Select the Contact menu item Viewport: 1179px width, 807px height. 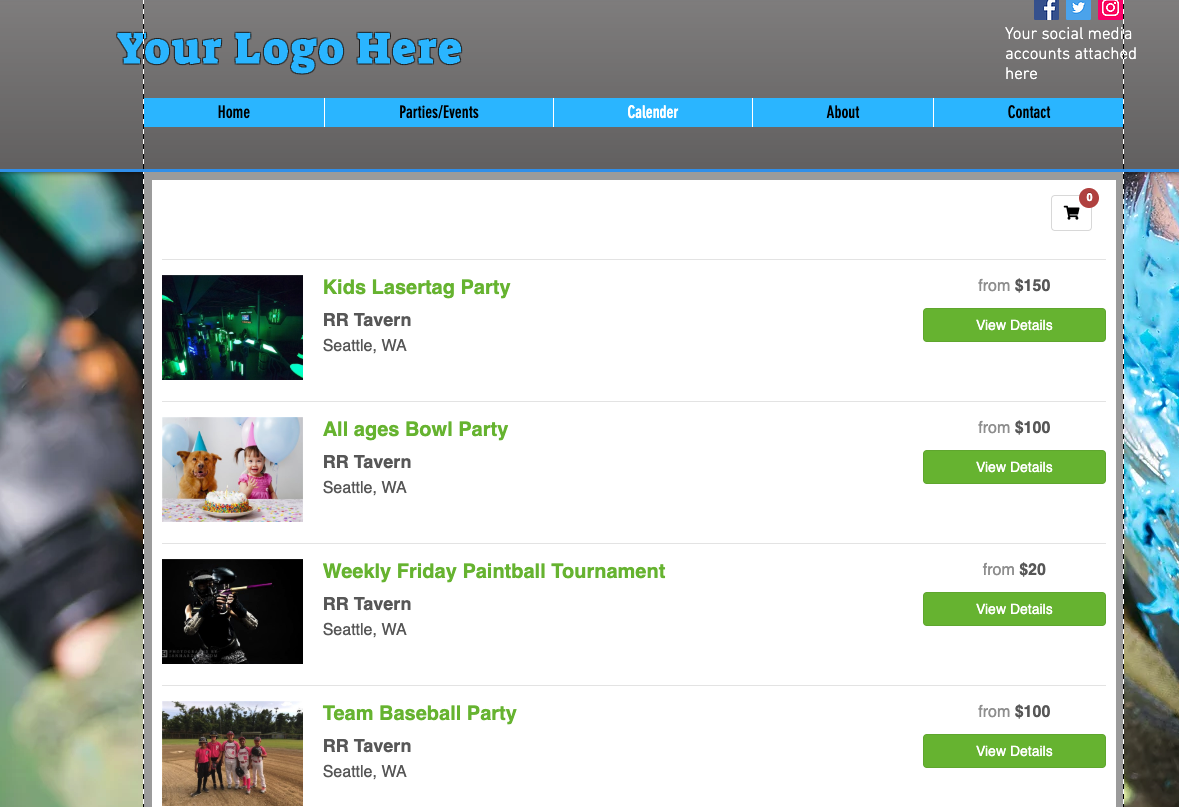click(1029, 112)
